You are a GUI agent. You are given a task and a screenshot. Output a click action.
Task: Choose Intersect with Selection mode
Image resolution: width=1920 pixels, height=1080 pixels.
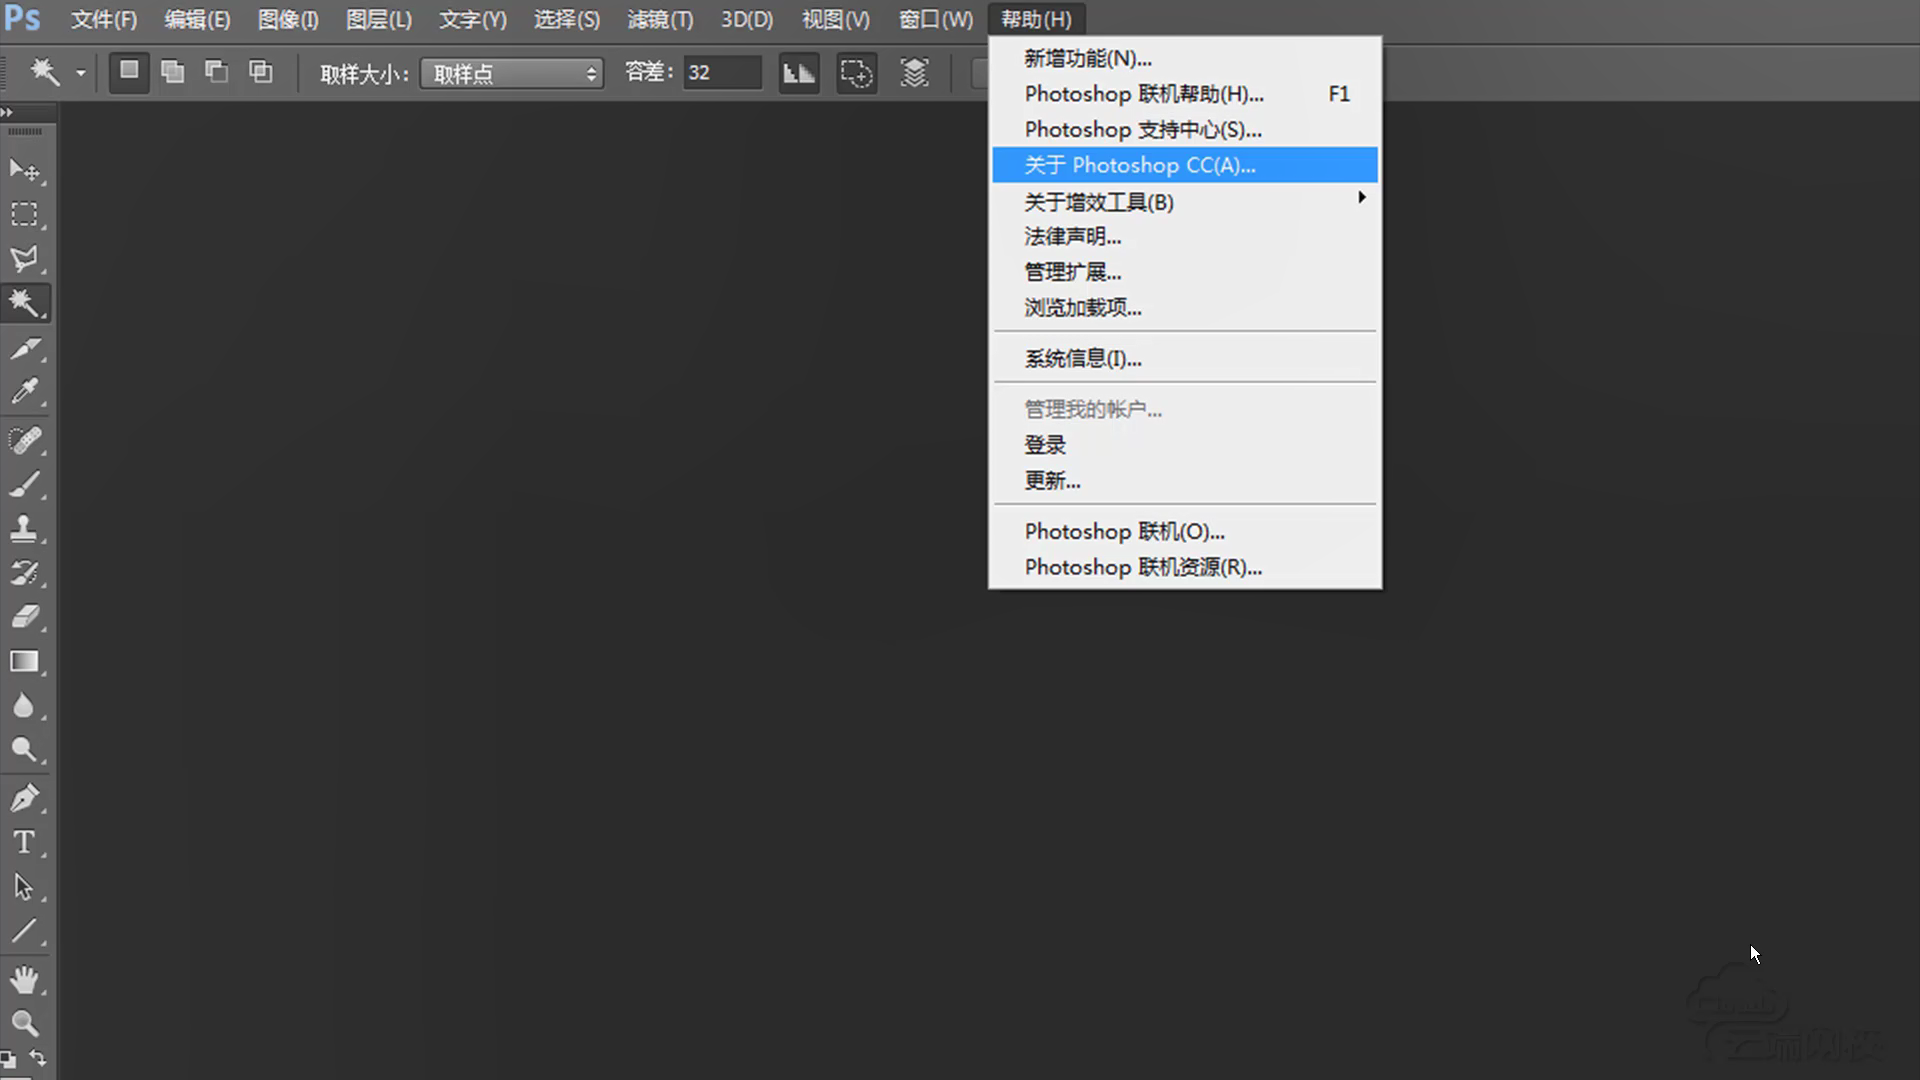click(261, 72)
